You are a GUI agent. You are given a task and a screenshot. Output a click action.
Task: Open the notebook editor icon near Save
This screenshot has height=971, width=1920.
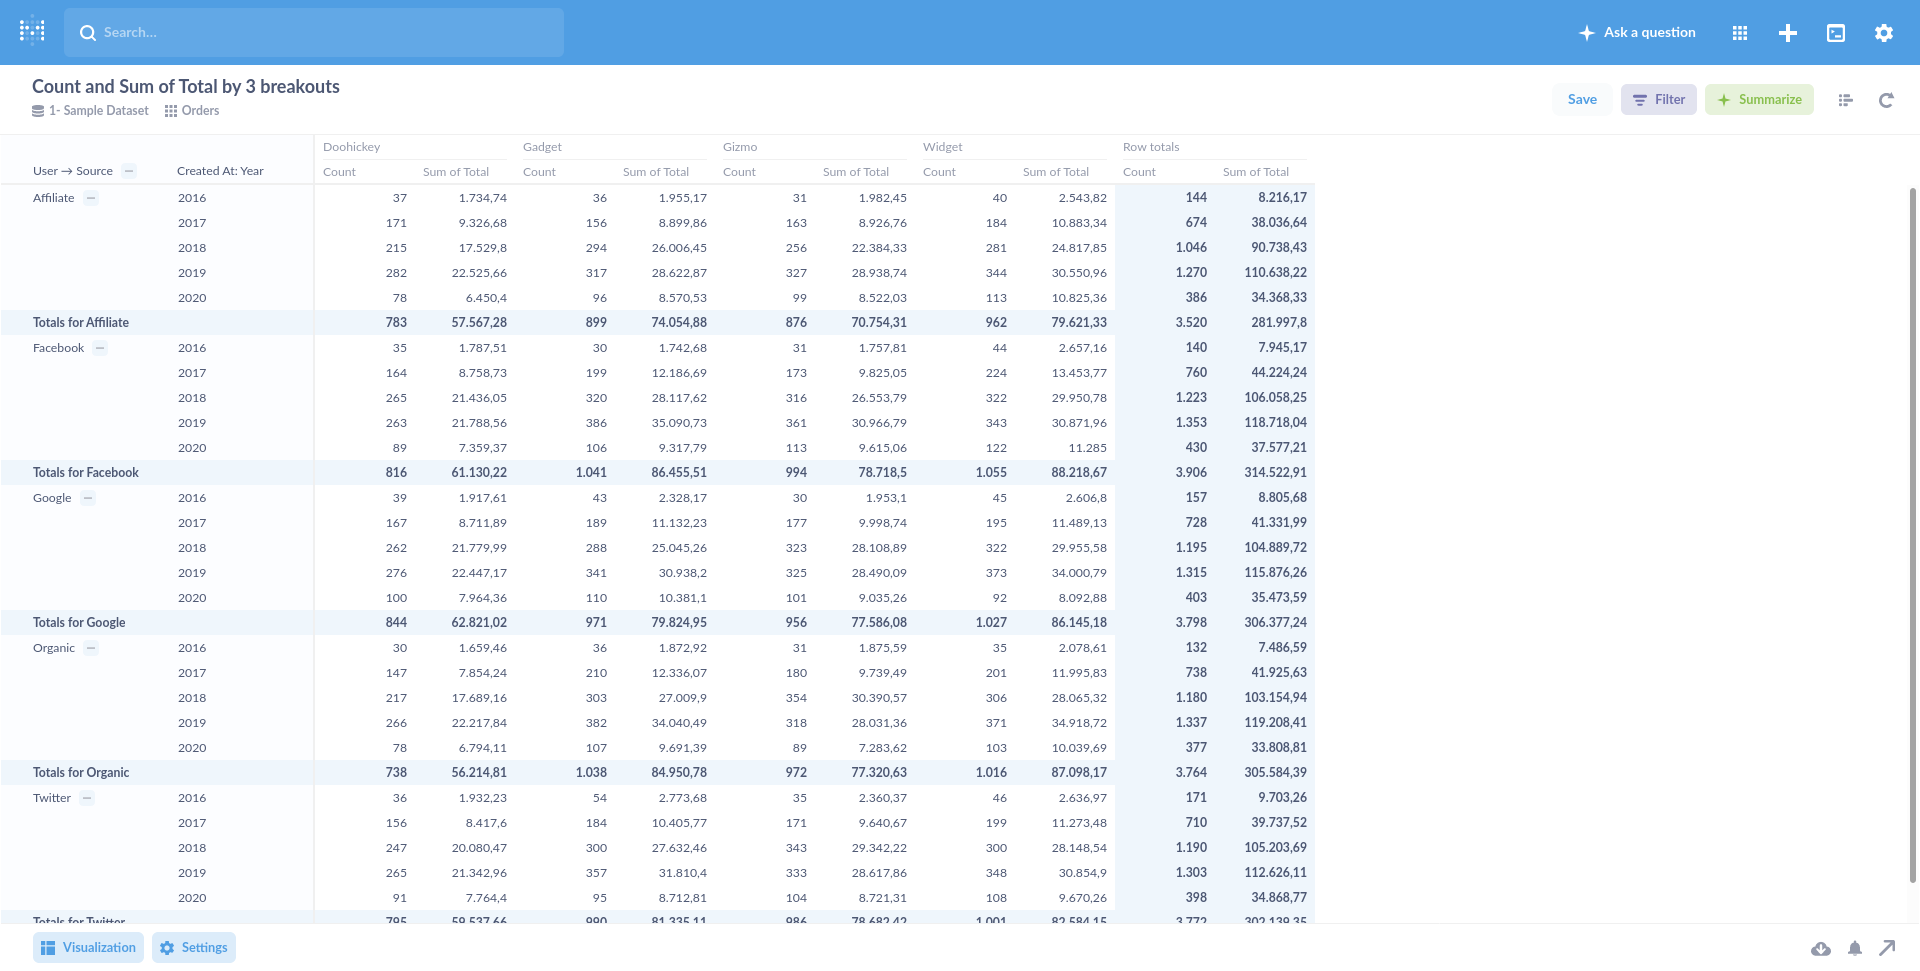(1845, 100)
